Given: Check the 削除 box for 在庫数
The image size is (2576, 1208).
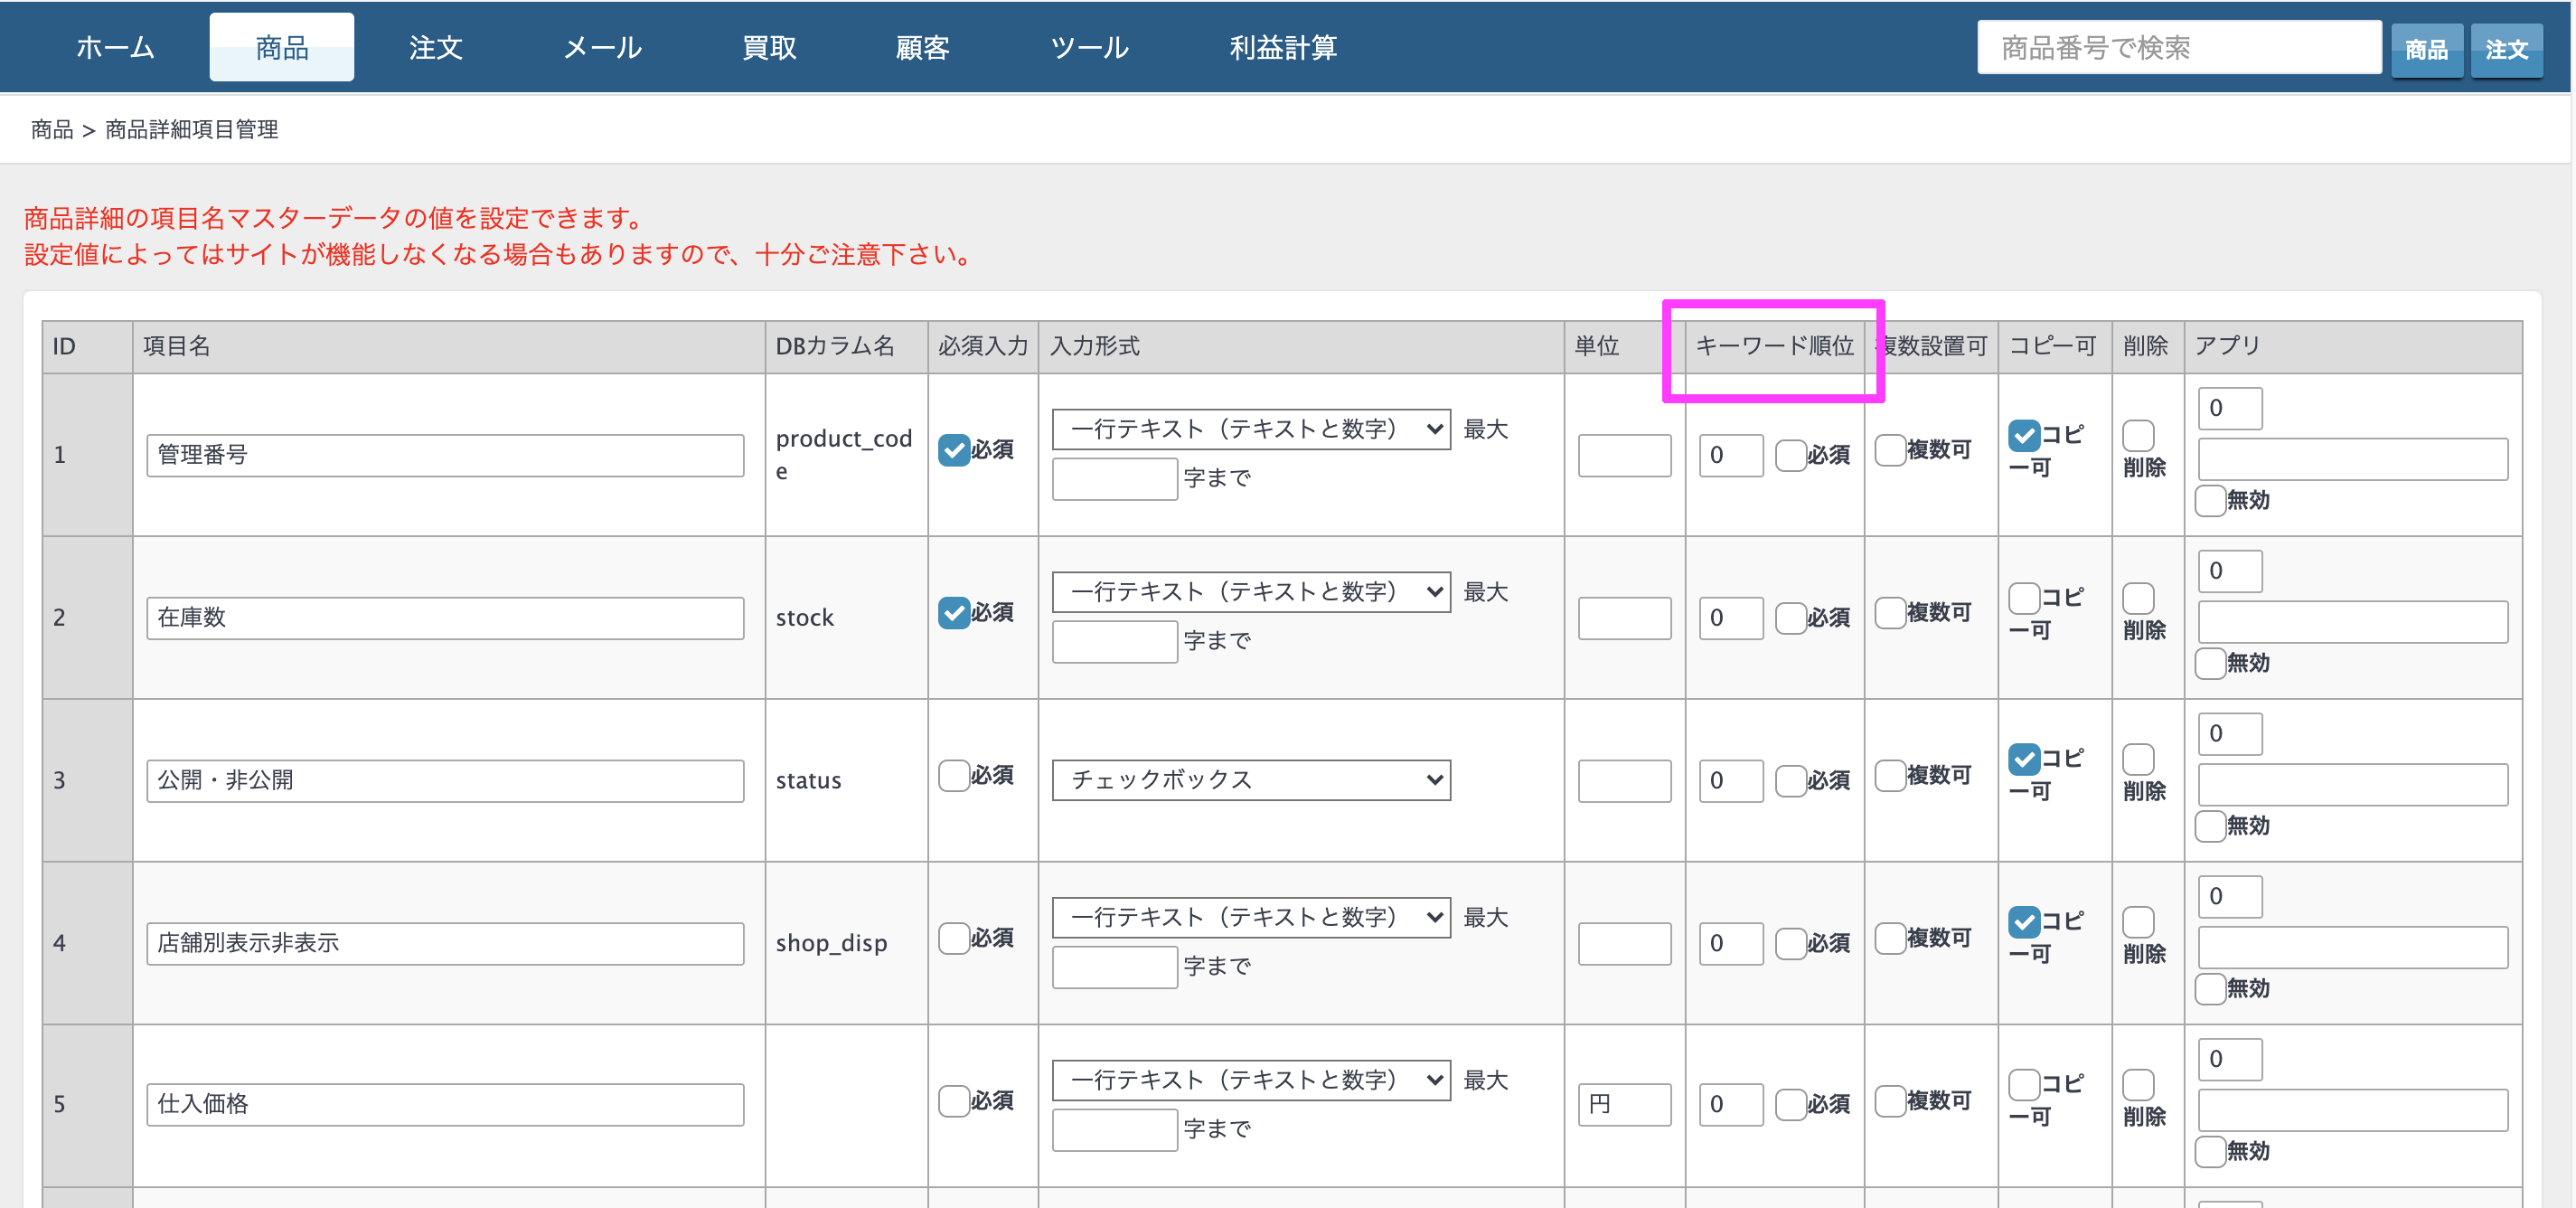Looking at the screenshot, I should click(2138, 598).
